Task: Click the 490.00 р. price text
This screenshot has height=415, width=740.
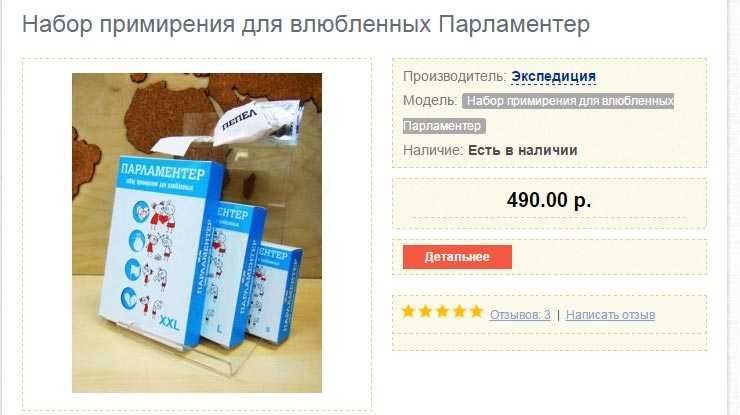Action: (x=549, y=200)
